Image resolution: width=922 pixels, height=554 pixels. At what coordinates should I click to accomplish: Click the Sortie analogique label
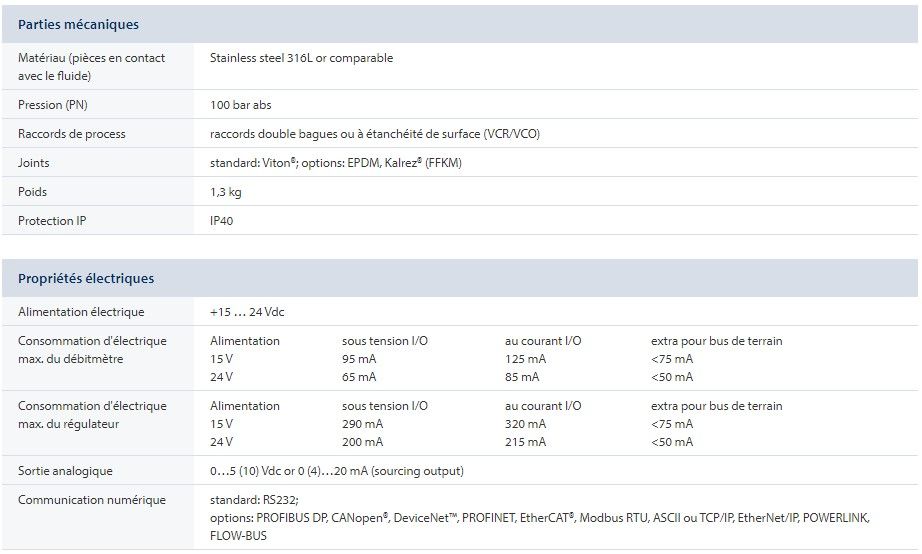[x=65, y=471]
